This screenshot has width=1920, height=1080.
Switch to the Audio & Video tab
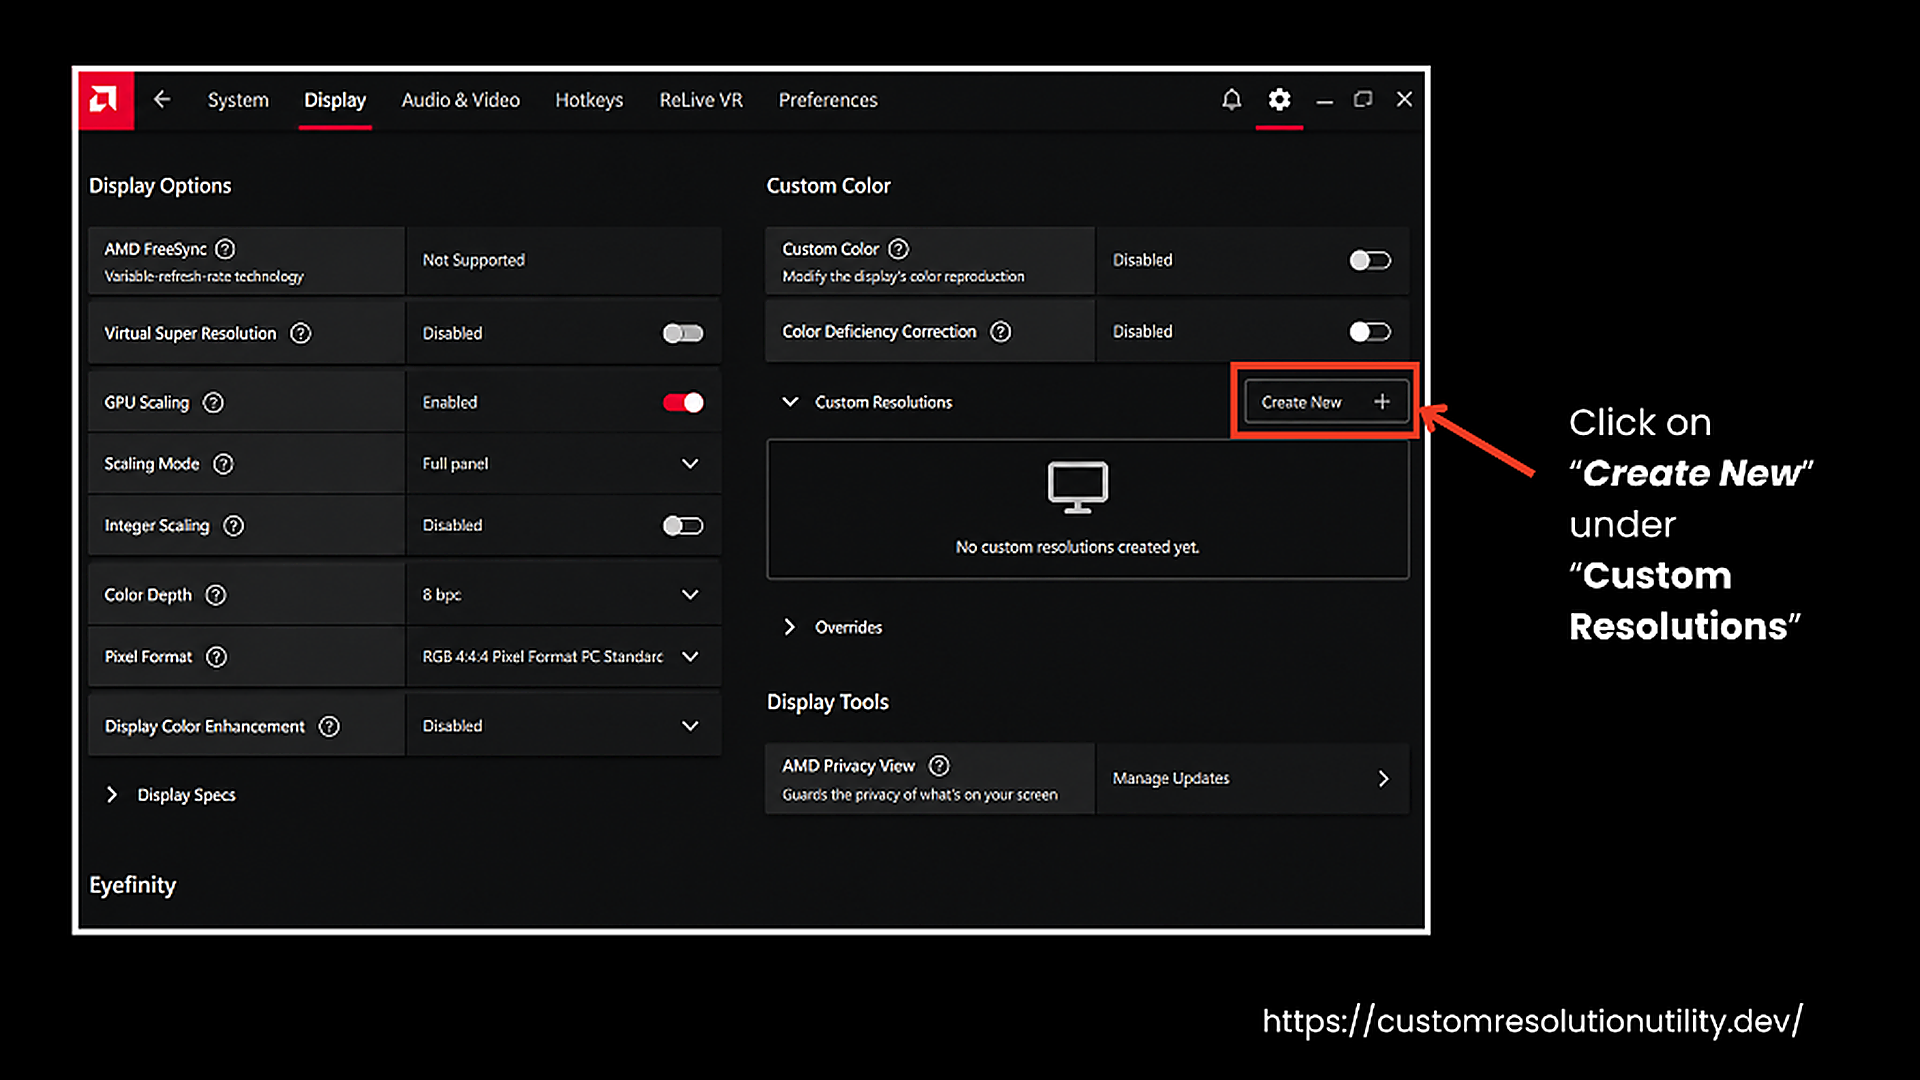461,100
